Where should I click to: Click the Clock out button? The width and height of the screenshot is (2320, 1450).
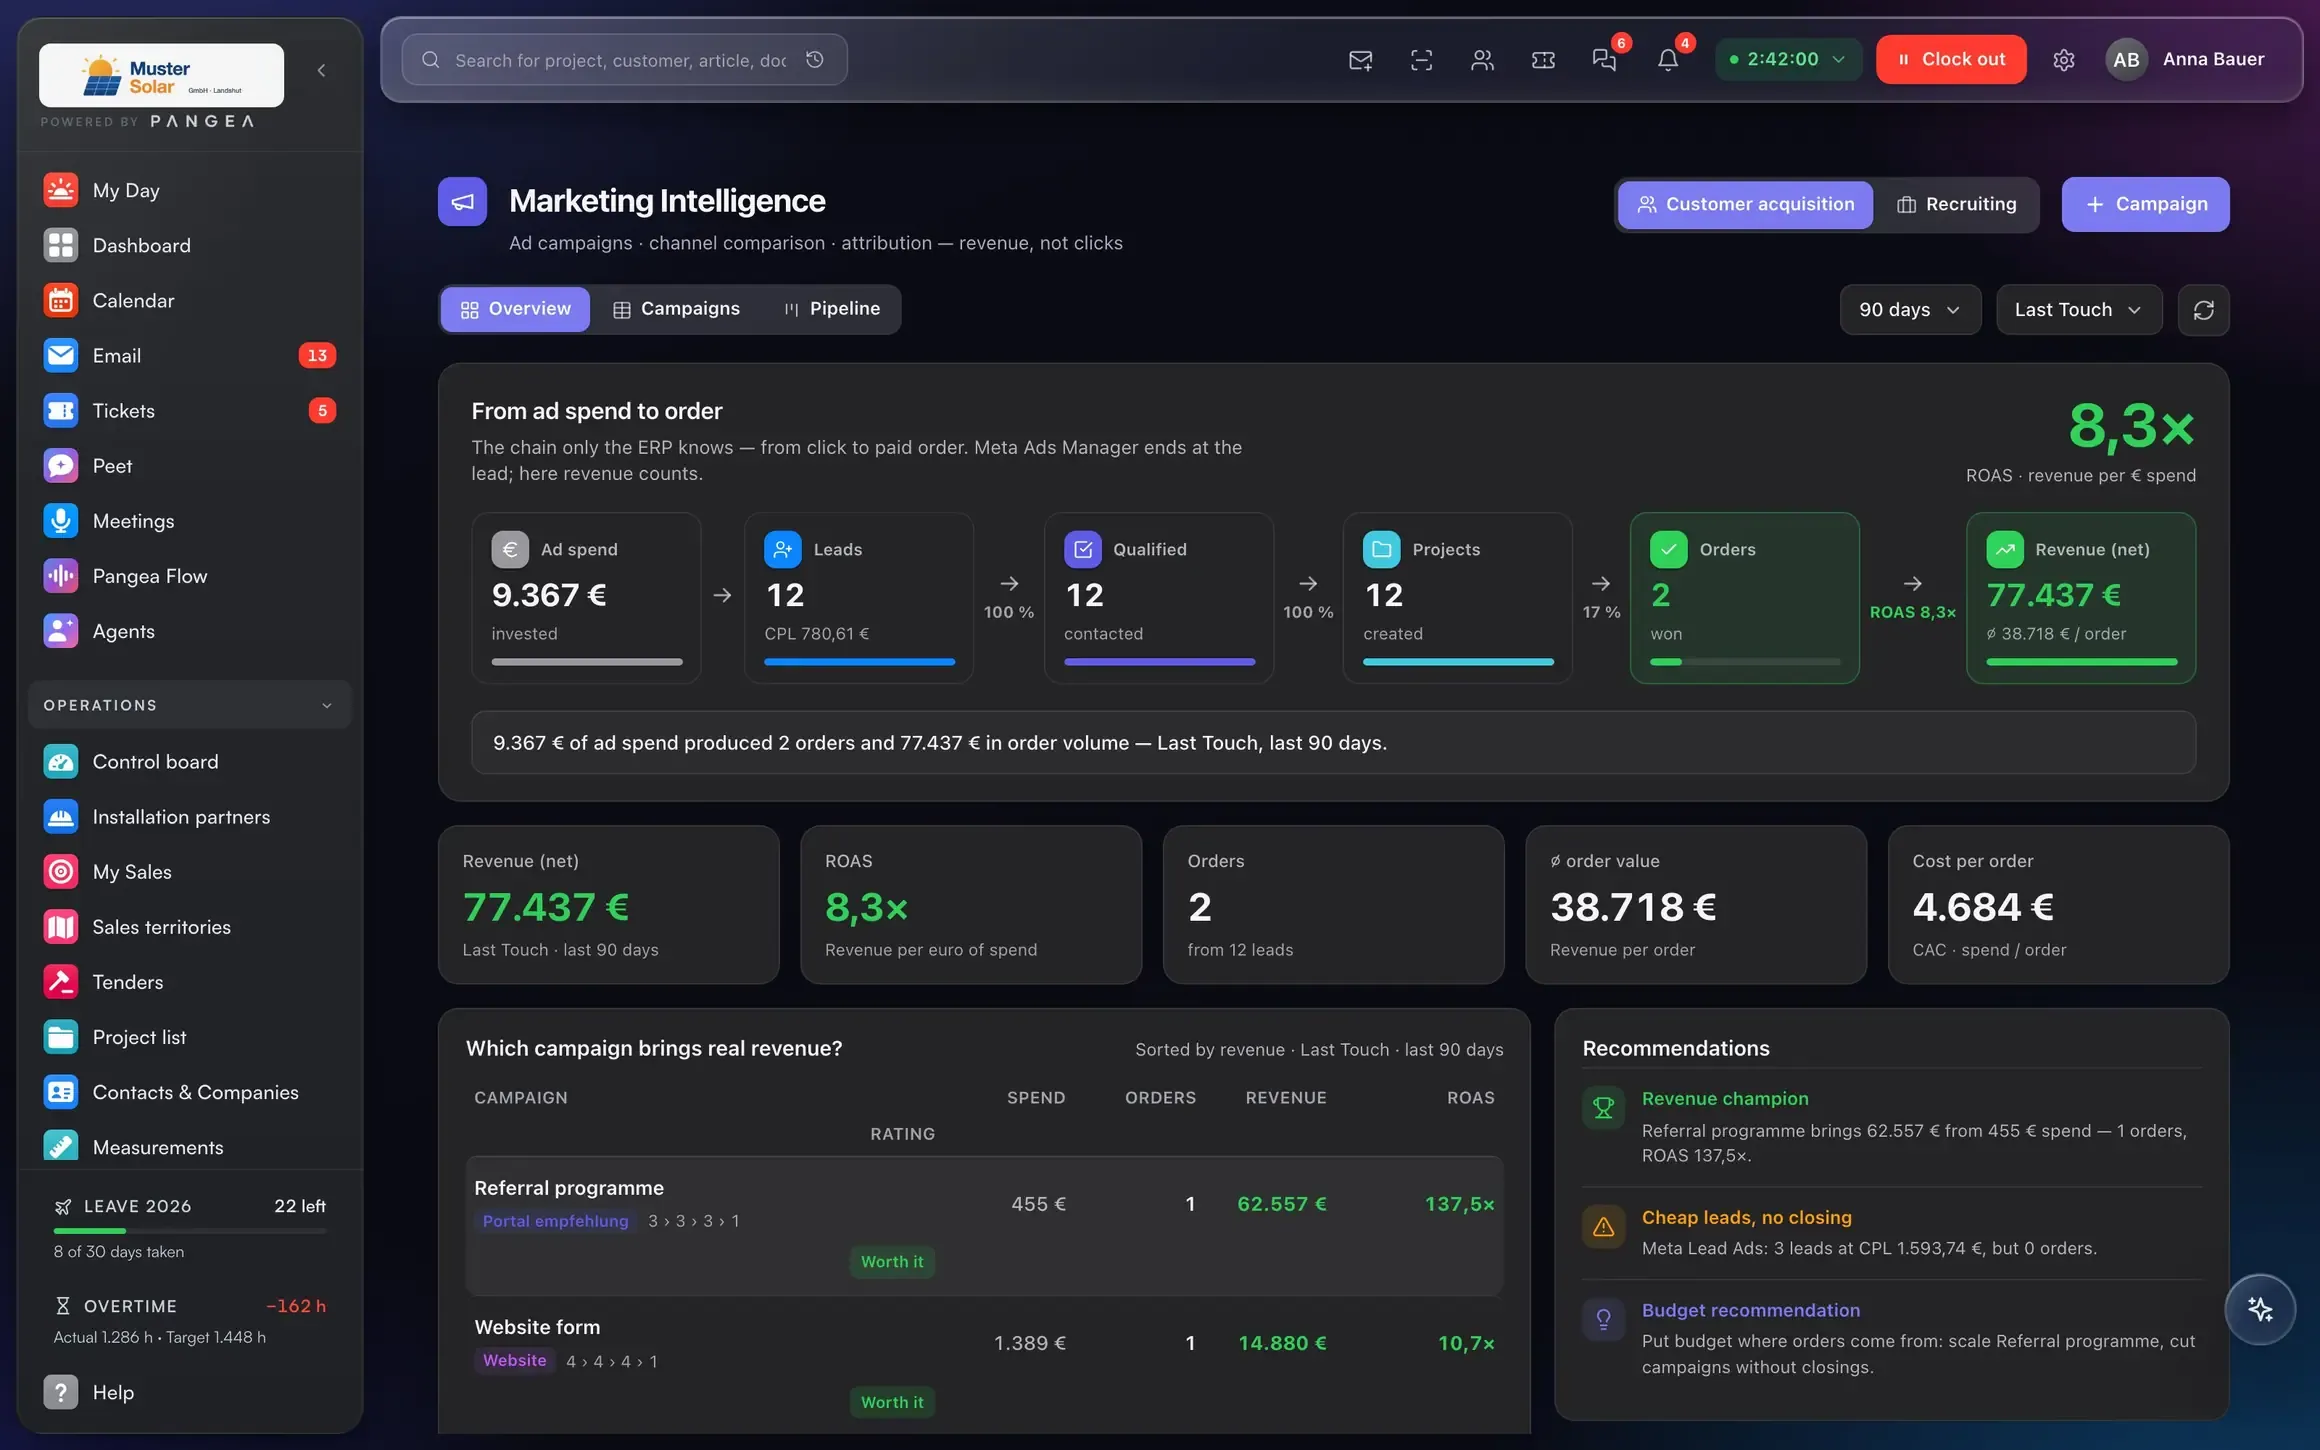(1950, 60)
